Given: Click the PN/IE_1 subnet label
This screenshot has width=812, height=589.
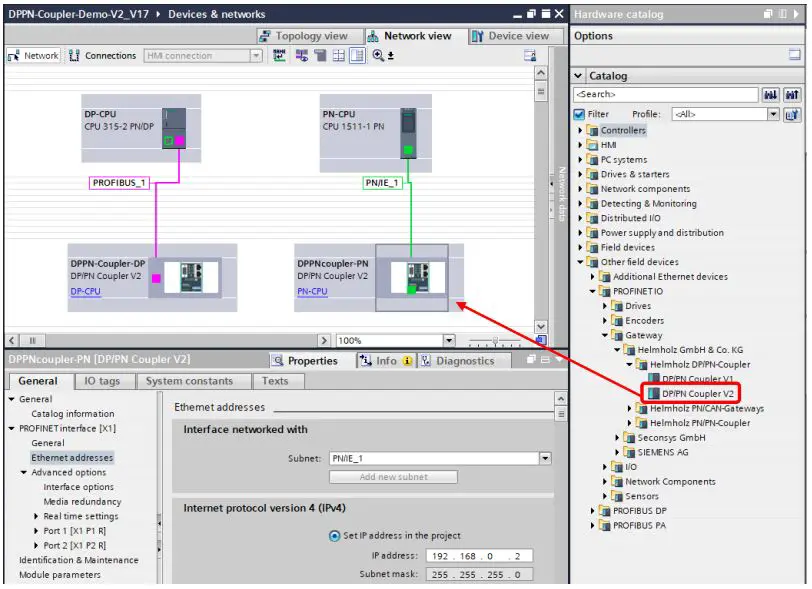Looking at the screenshot, I should pos(382,183).
